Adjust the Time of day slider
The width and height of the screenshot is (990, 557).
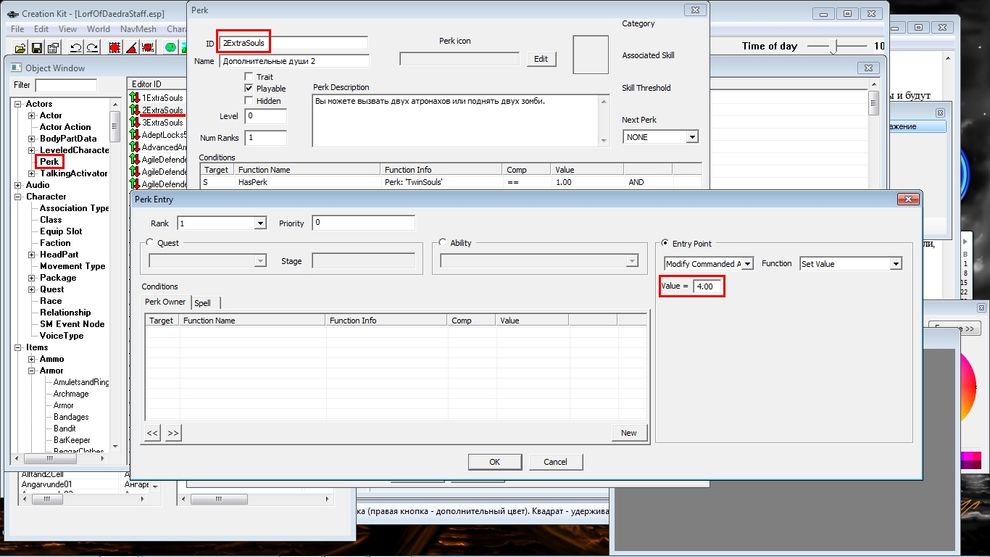[836, 46]
